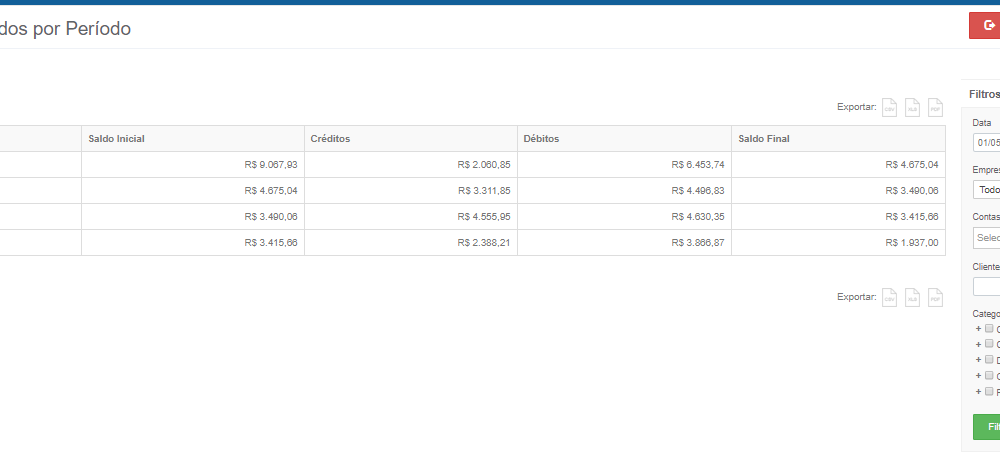This screenshot has height=452, width=1000.
Task: Open the Empresa dropdown showing Todos
Action: click(x=986, y=189)
